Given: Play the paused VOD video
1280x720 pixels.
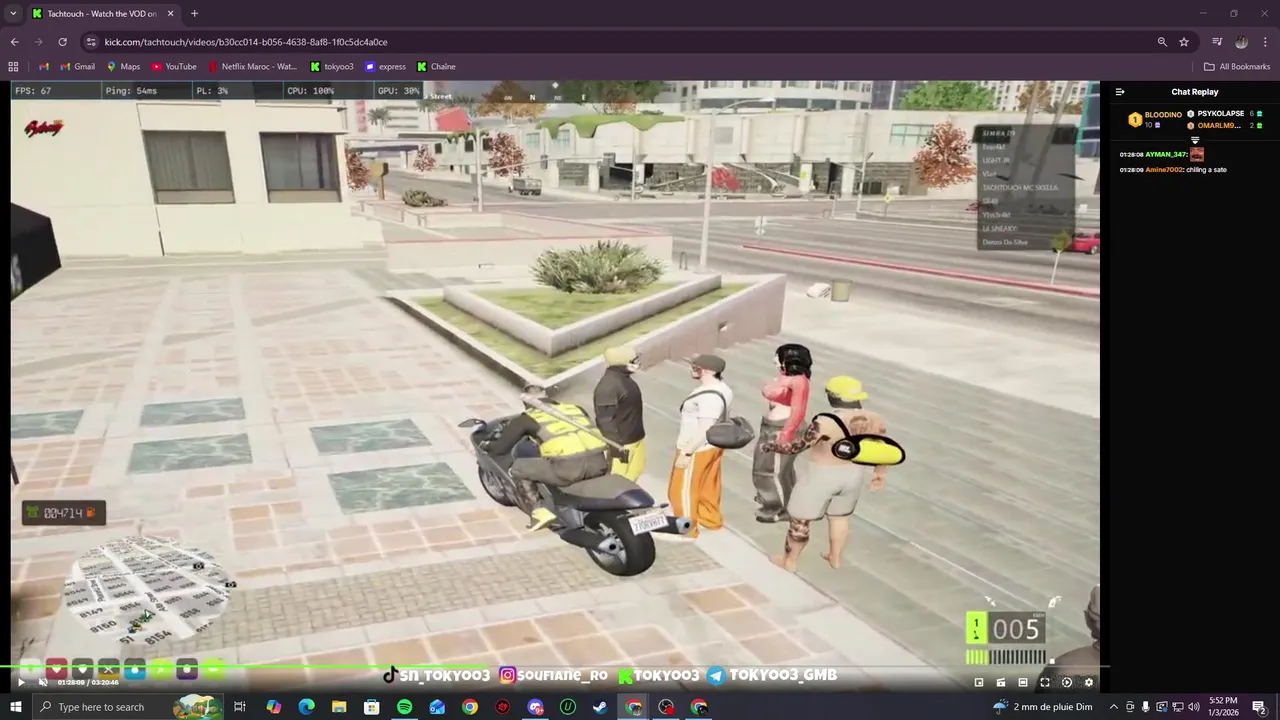Looking at the screenshot, I should (x=21, y=682).
